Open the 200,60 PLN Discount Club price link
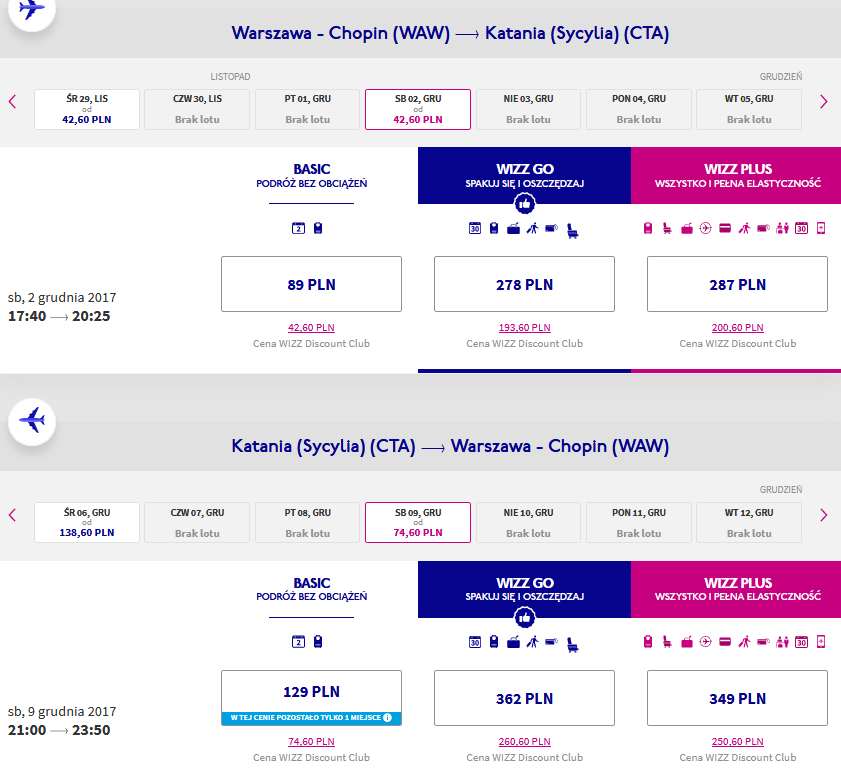The image size is (841, 770). click(x=737, y=328)
